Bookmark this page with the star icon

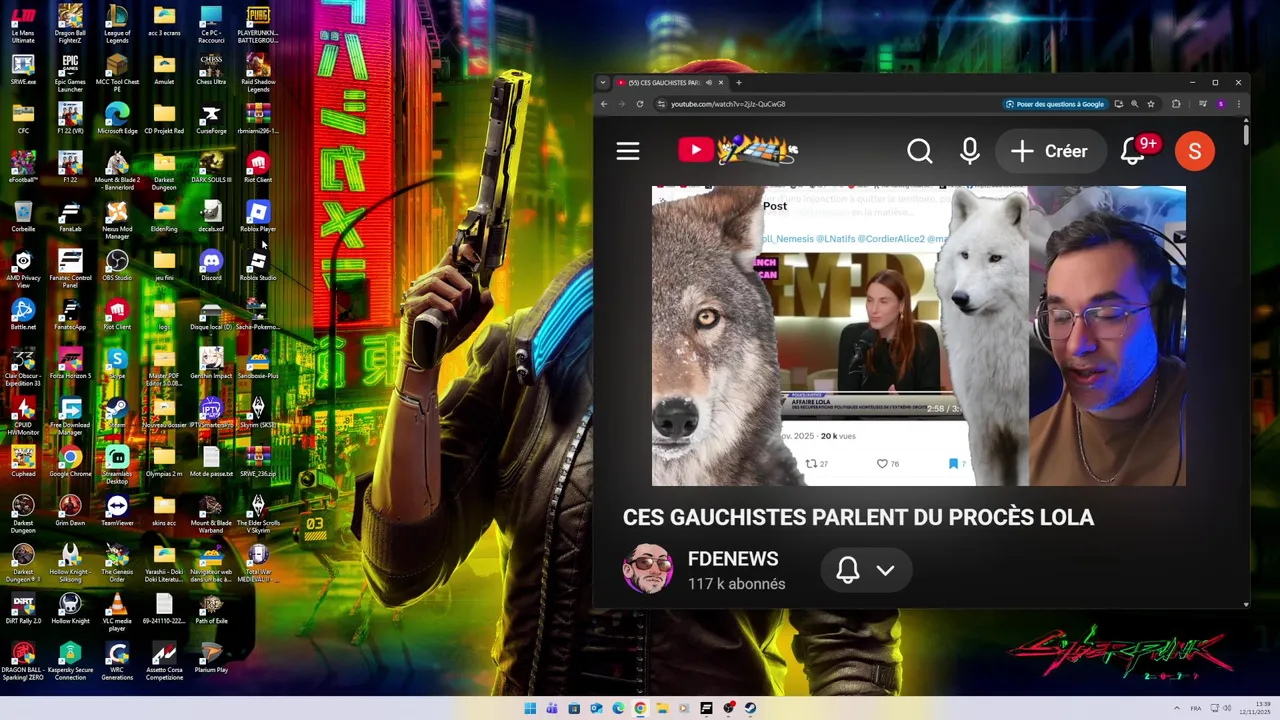[x=1151, y=104]
